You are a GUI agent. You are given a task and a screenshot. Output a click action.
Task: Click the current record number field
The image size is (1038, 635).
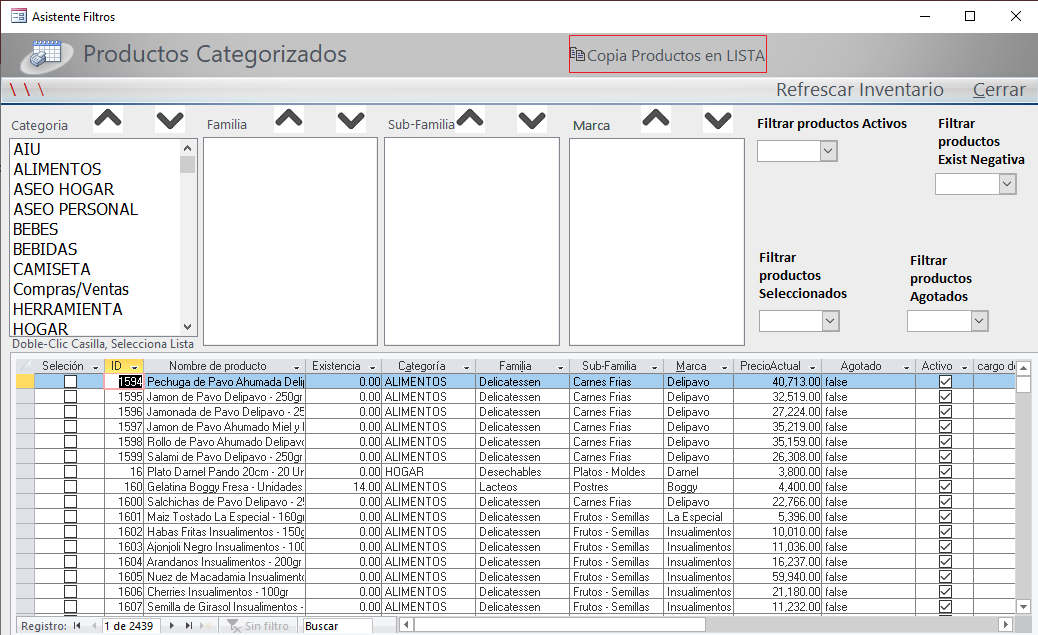coord(130,626)
